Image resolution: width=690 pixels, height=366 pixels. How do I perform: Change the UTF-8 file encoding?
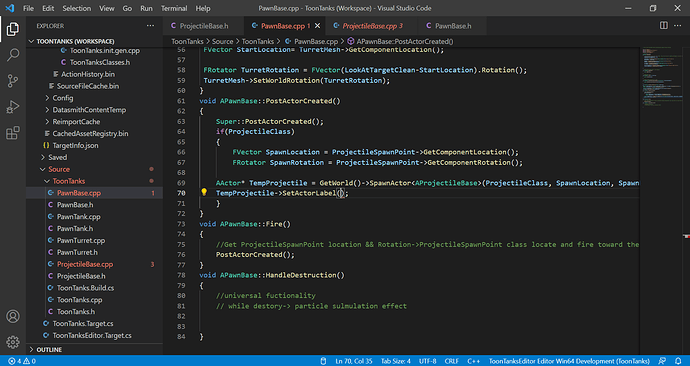tap(427, 361)
